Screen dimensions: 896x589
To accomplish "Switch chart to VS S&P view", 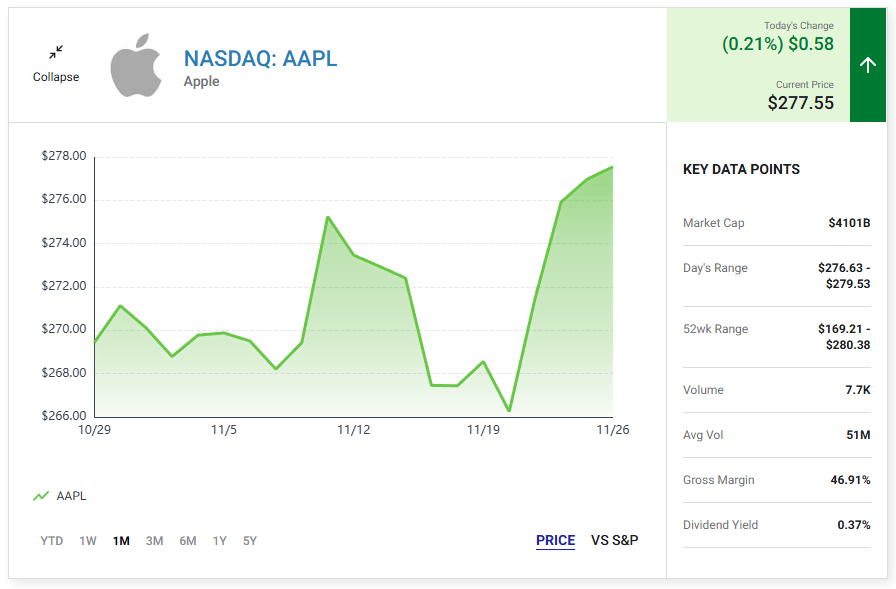I will click(x=614, y=540).
